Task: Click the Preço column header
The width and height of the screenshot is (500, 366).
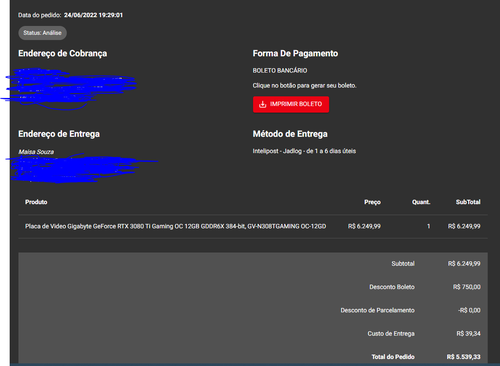Action: click(x=372, y=202)
